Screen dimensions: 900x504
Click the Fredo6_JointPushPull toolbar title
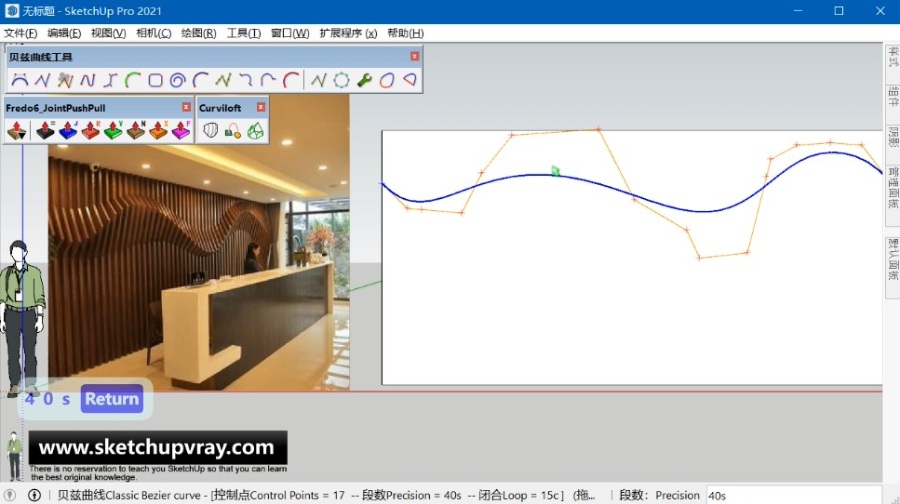coord(56,108)
